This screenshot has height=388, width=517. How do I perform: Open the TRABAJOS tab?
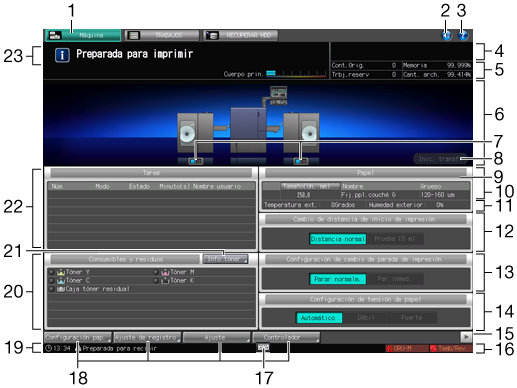click(x=162, y=35)
